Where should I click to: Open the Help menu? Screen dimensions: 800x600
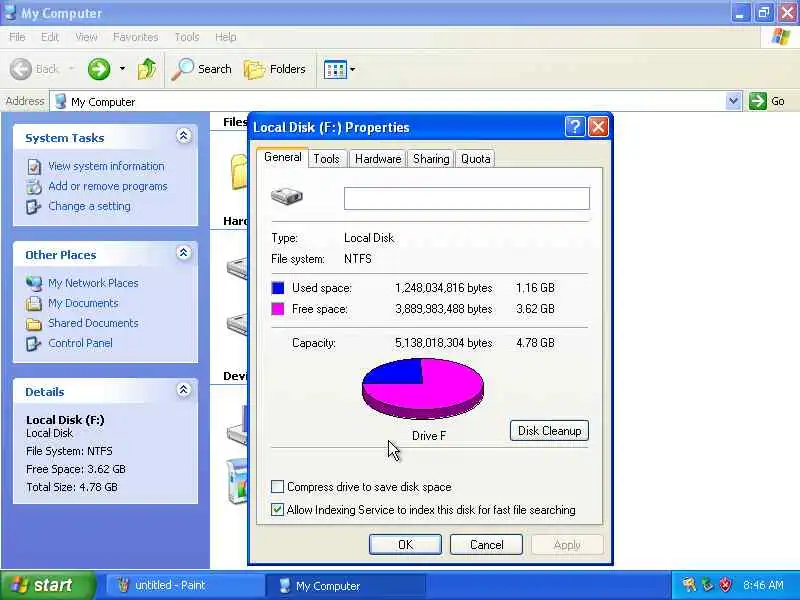tap(226, 37)
